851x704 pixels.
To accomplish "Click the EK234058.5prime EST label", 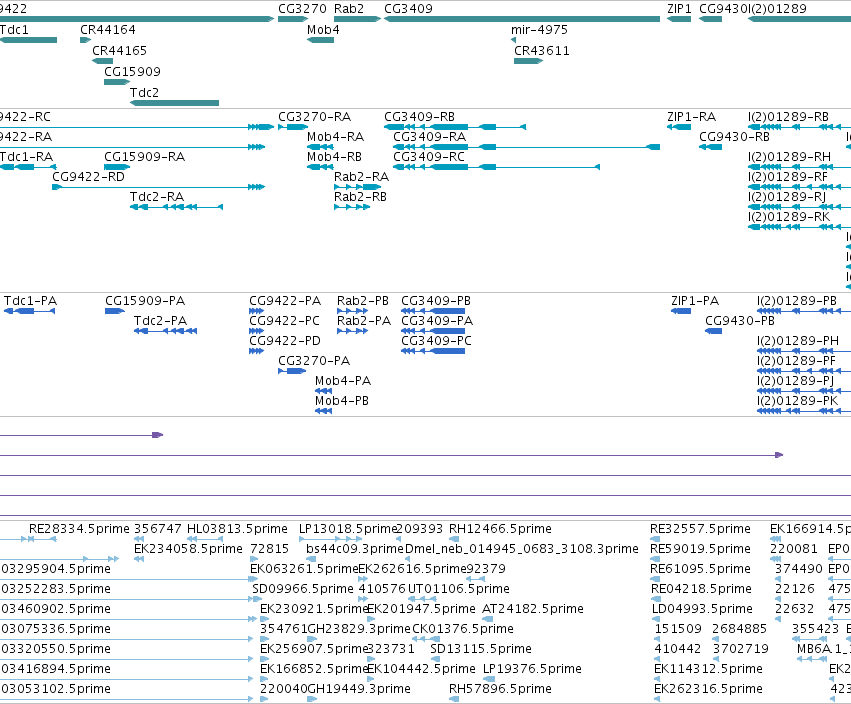I will 188,549.
